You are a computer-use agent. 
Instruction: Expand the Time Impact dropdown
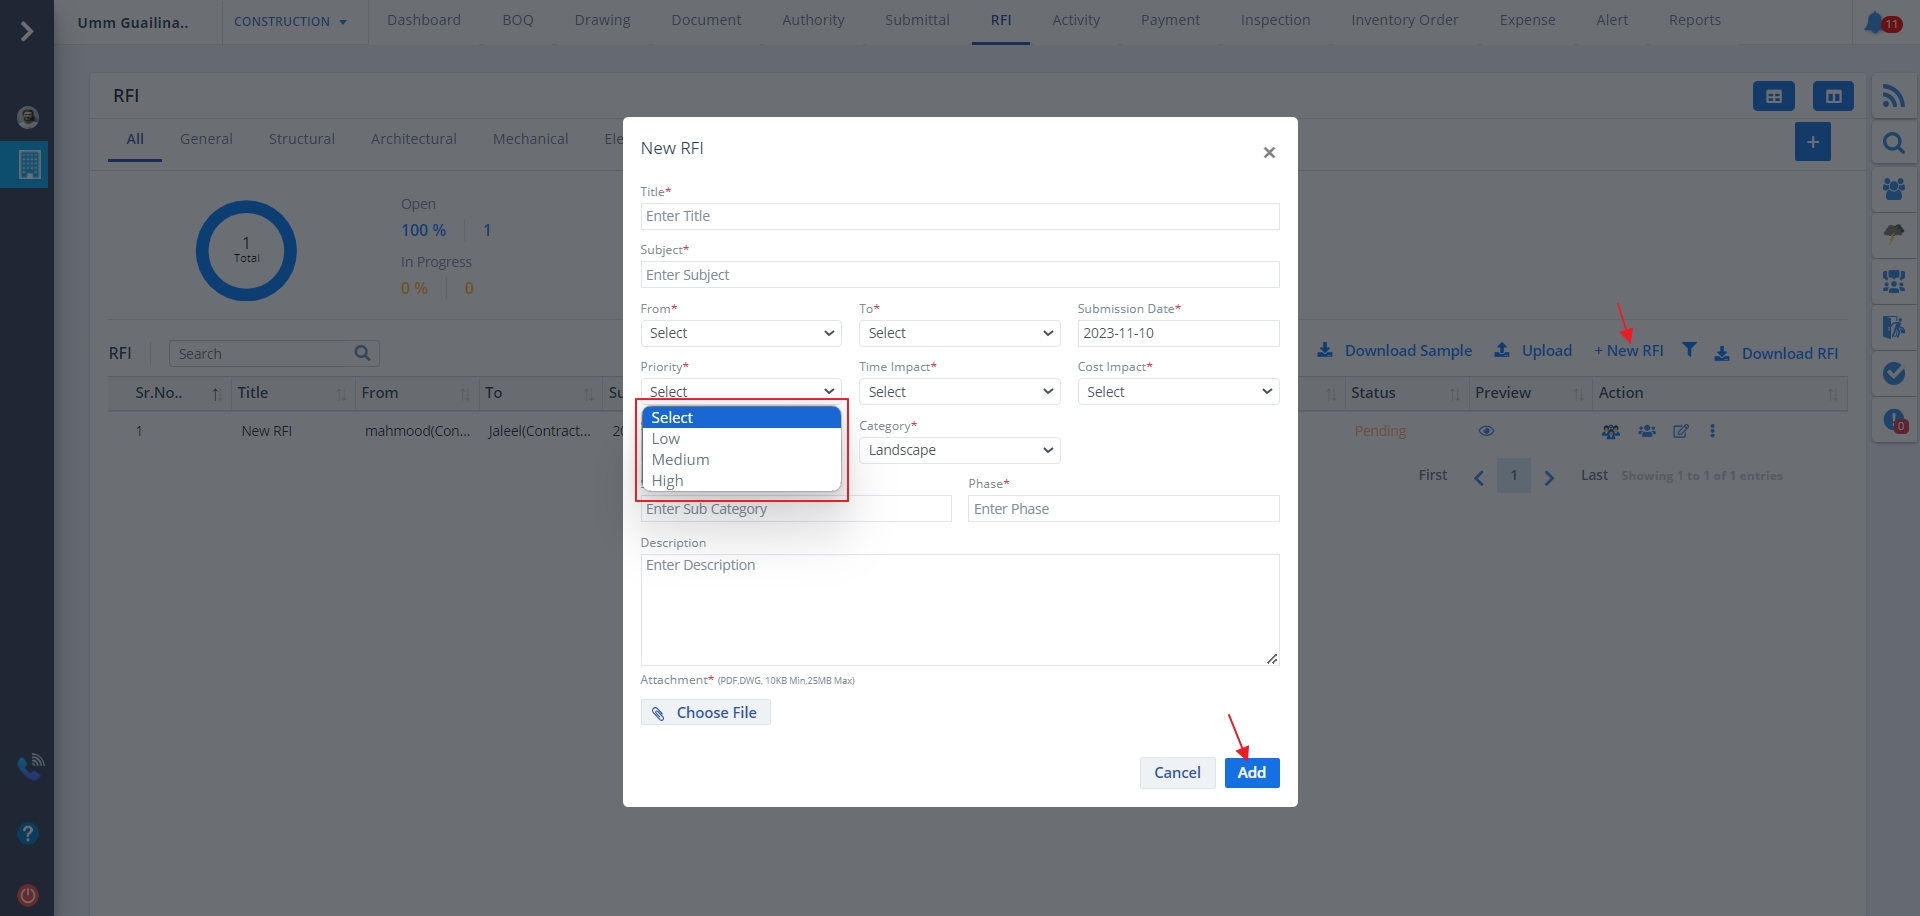pos(959,392)
